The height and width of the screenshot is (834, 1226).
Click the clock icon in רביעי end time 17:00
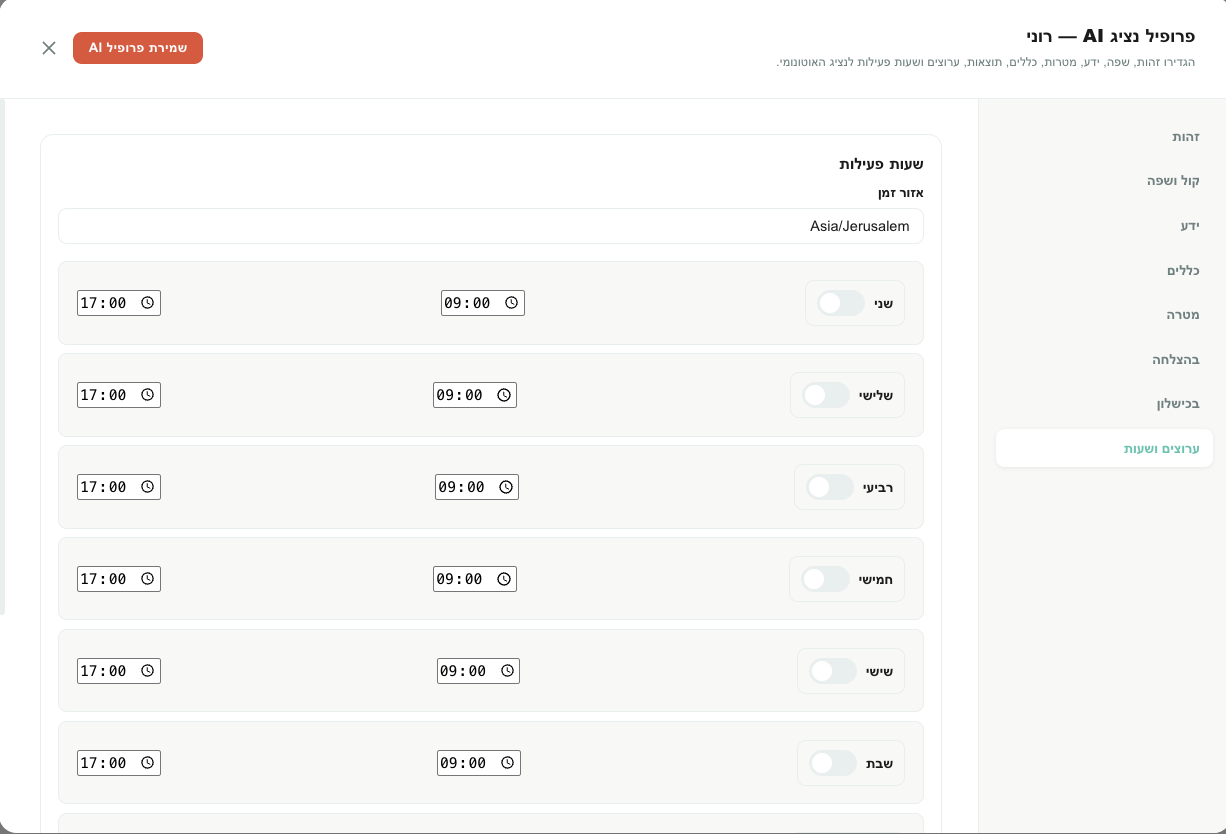click(x=147, y=487)
